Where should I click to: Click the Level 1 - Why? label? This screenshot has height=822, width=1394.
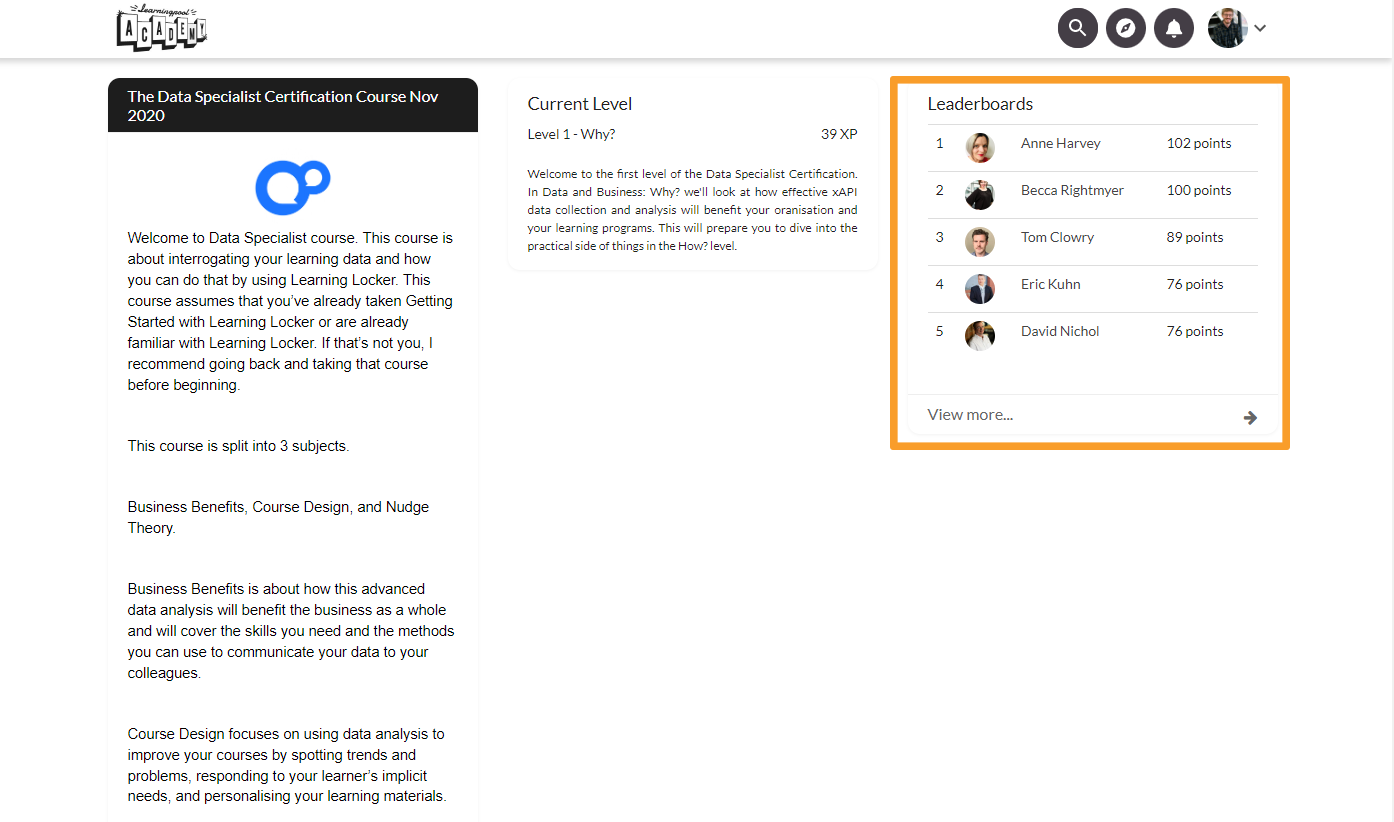click(571, 135)
